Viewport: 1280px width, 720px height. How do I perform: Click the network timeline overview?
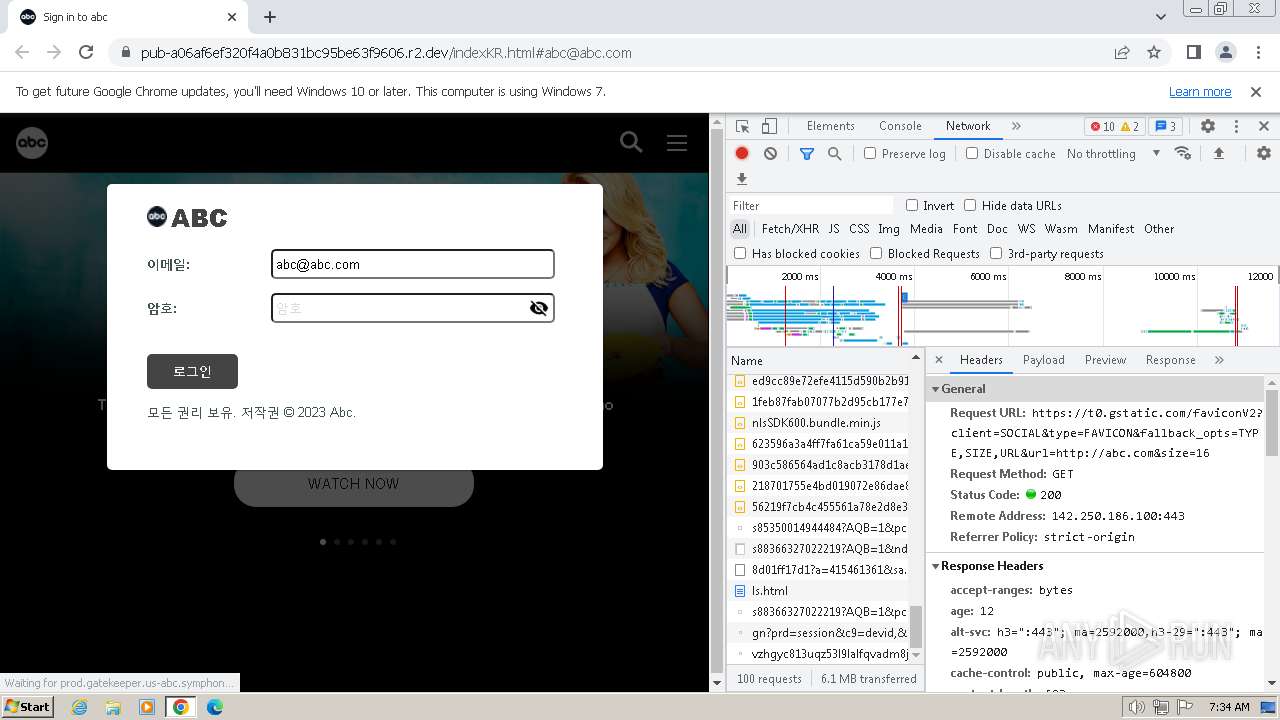1002,306
